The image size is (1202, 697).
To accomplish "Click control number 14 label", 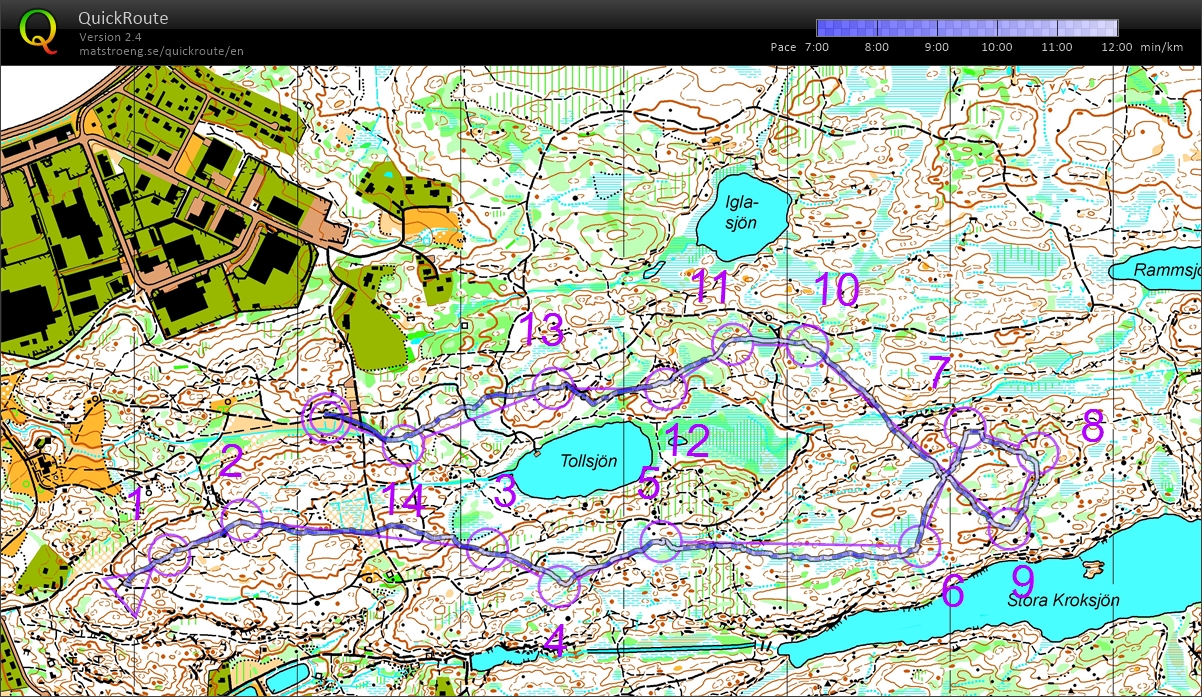I will [404, 501].
